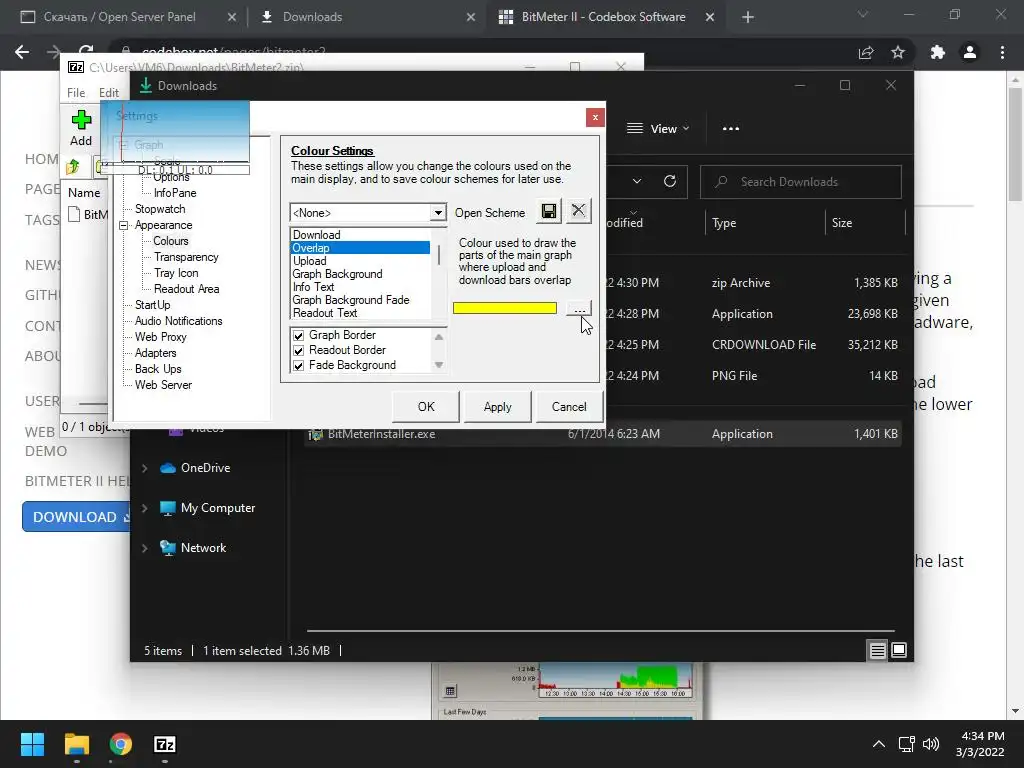This screenshot has width=1024, height=768.
Task: Click OK in Settings dialog
Action: (426, 407)
